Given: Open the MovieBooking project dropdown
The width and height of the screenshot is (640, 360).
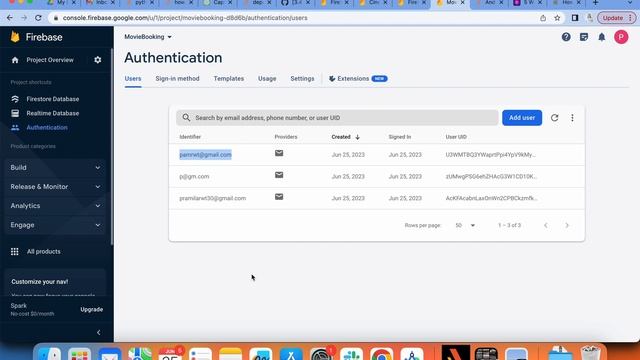Looking at the screenshot, I should pyautogui.click(x=148, y=37).
